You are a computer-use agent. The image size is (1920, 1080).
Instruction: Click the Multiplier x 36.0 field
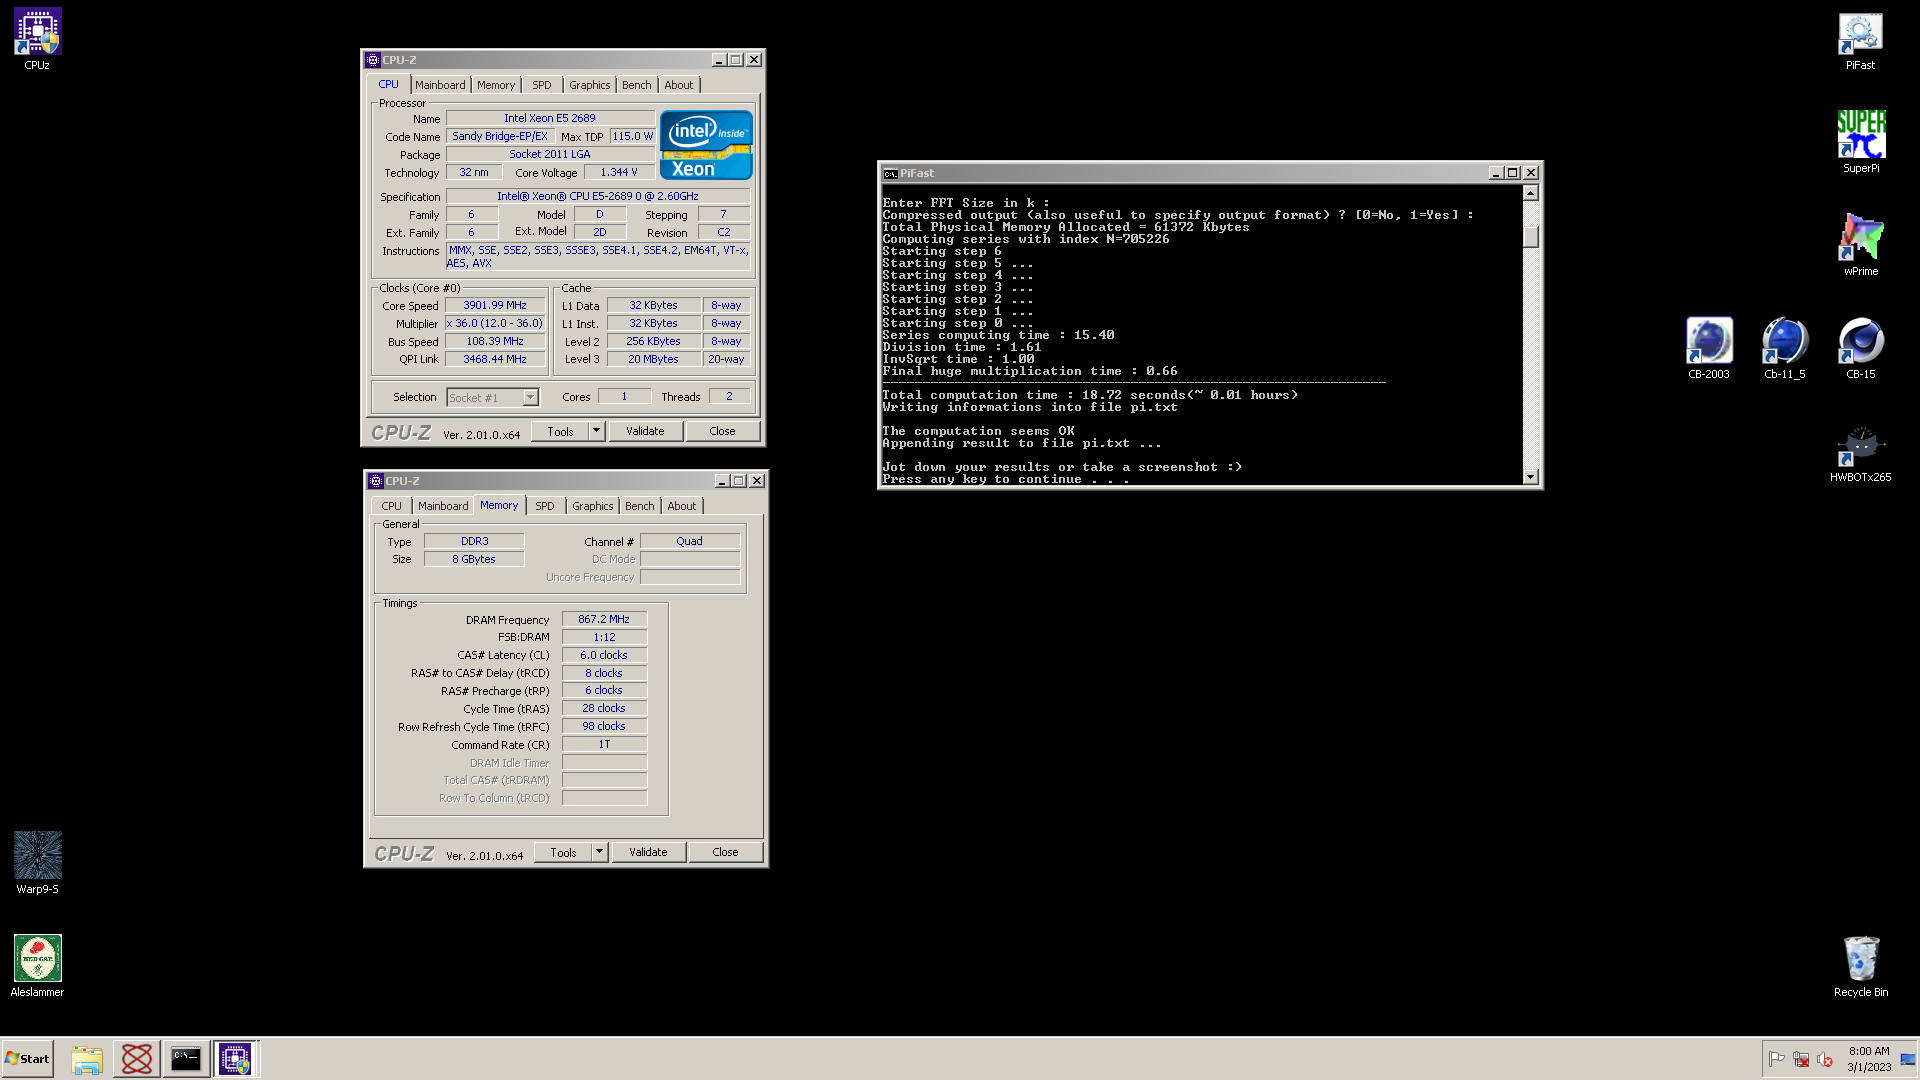point(495,323)
